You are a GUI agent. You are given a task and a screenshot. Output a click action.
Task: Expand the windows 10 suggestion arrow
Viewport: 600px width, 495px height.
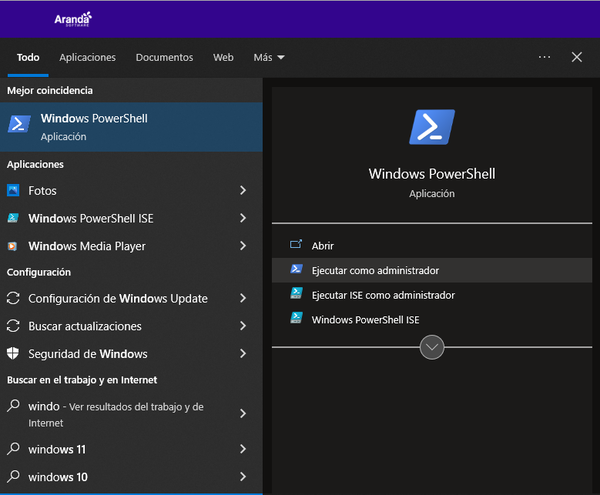pos(243,476)
